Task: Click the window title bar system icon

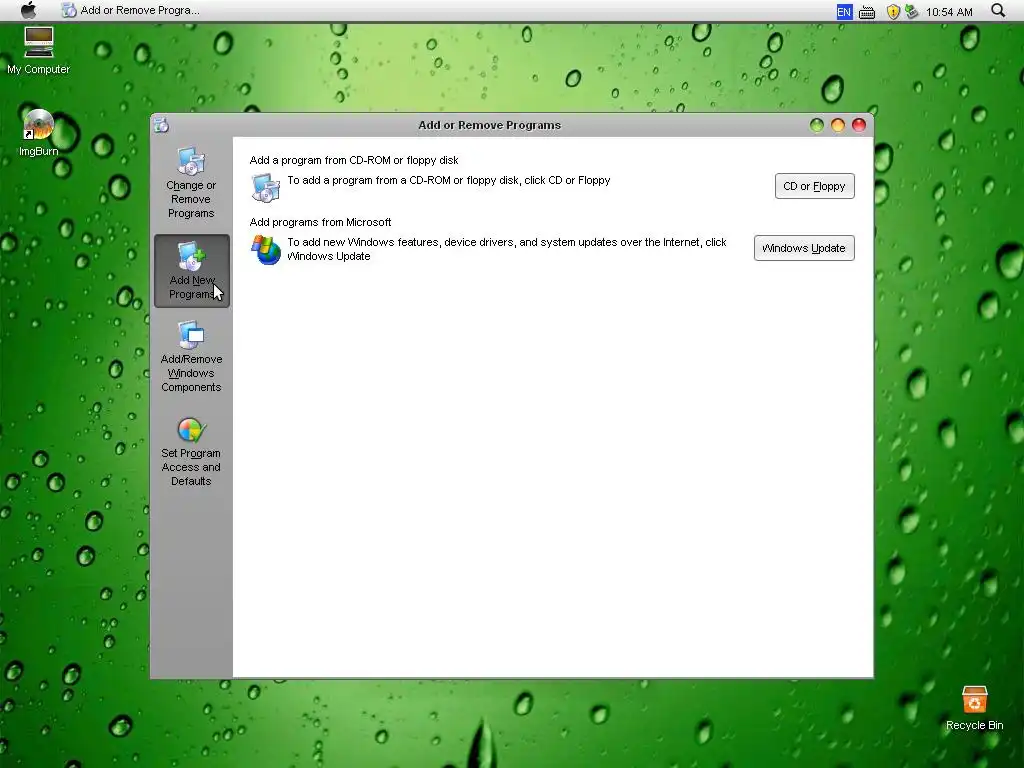Action: click(161, 125)
